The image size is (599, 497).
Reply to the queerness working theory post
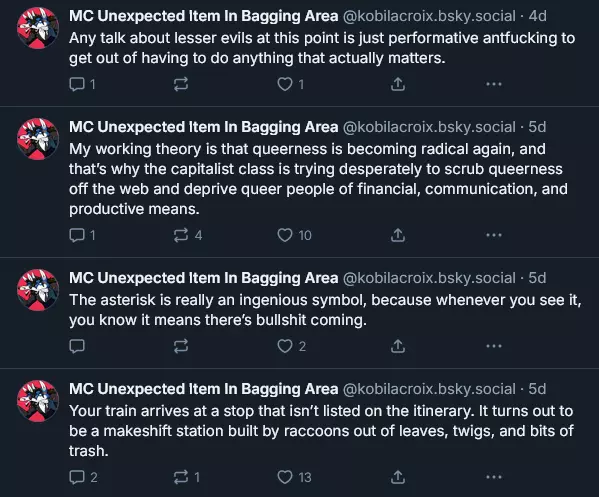pyautogui.click(x=82, y=235)
